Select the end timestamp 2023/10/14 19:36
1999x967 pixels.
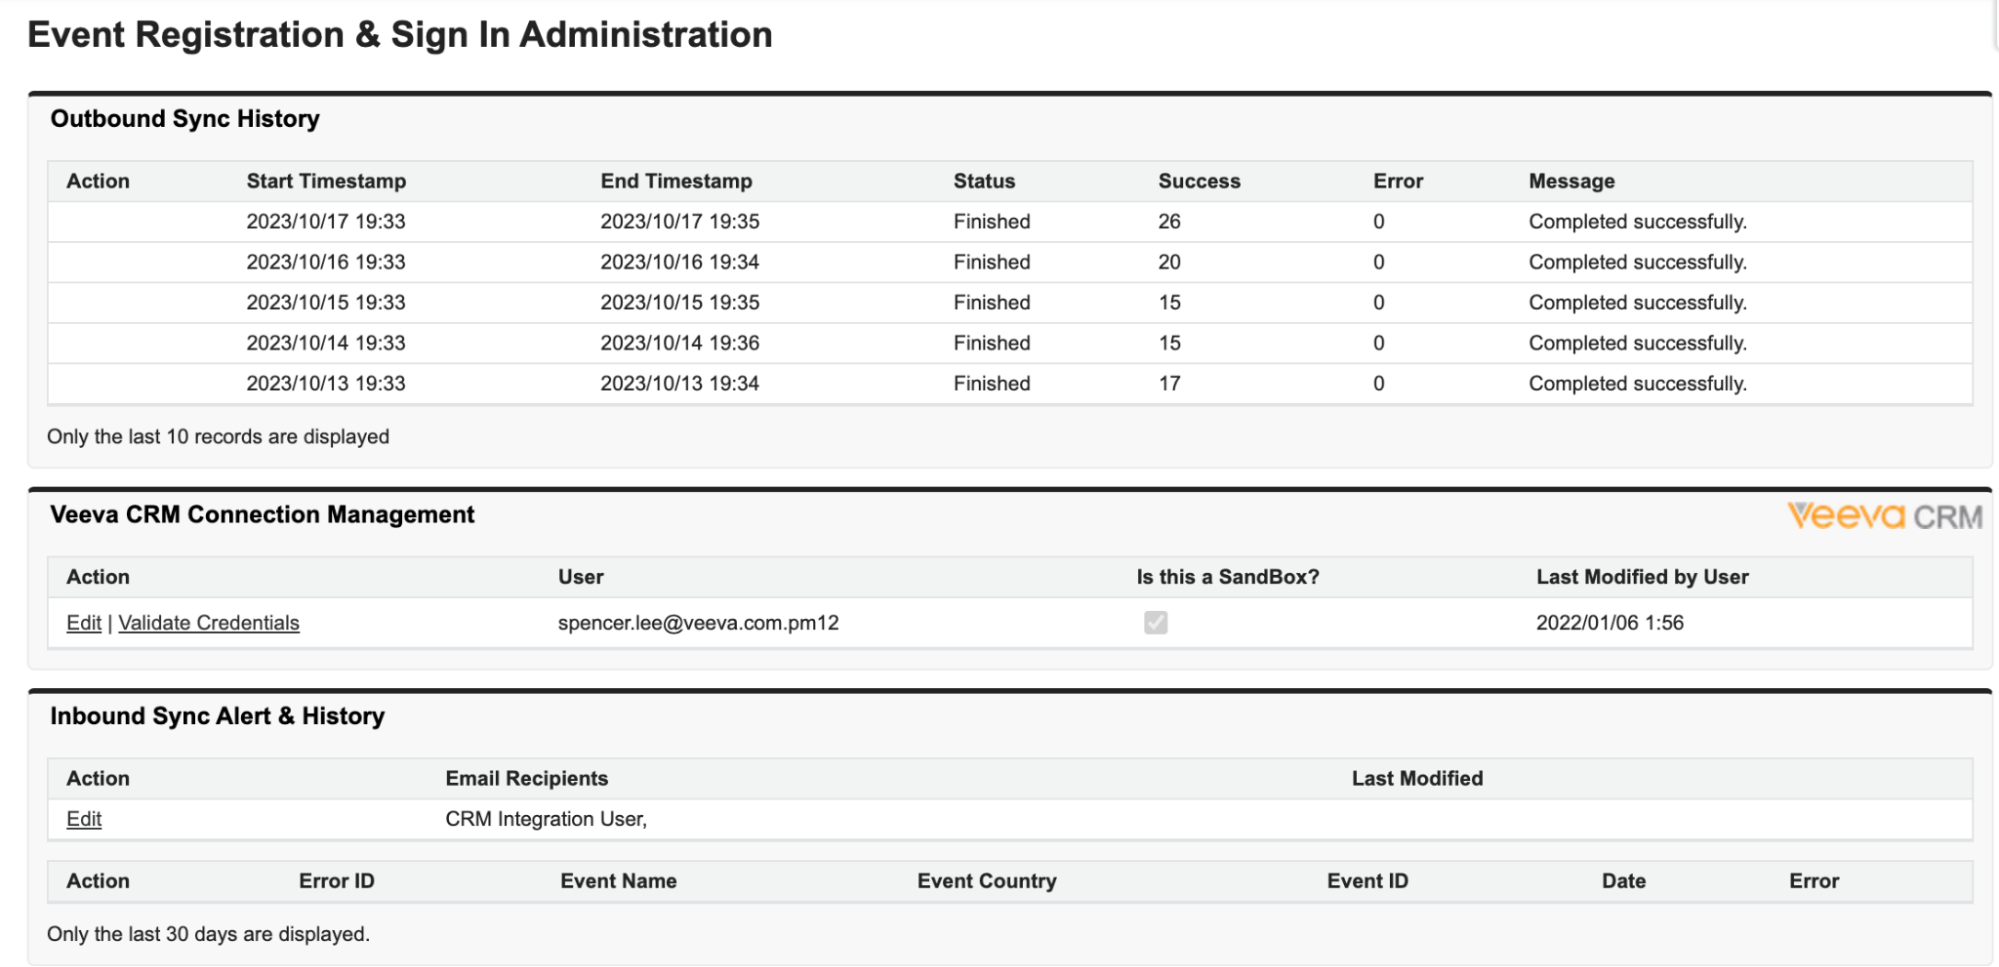coord(679,343)
